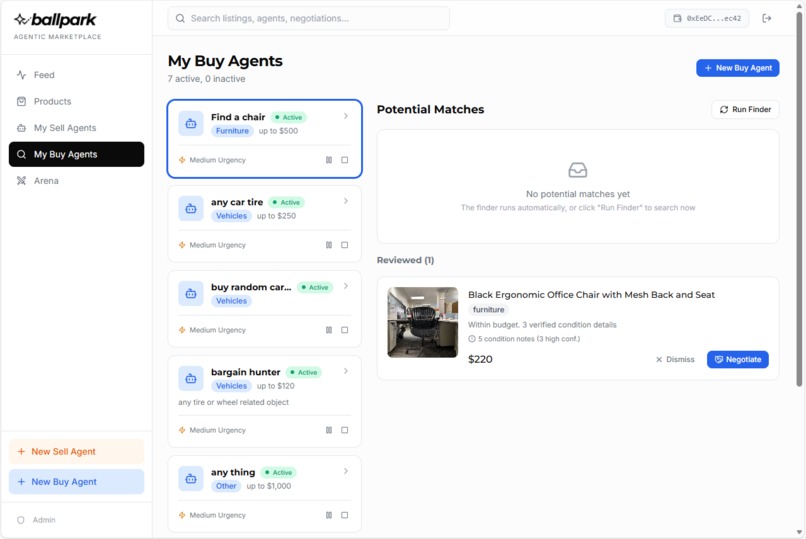The height and width of the screenshot is (539, 806).
Task: Expand the Find a chair agent chevron
Action: point(346,116)
